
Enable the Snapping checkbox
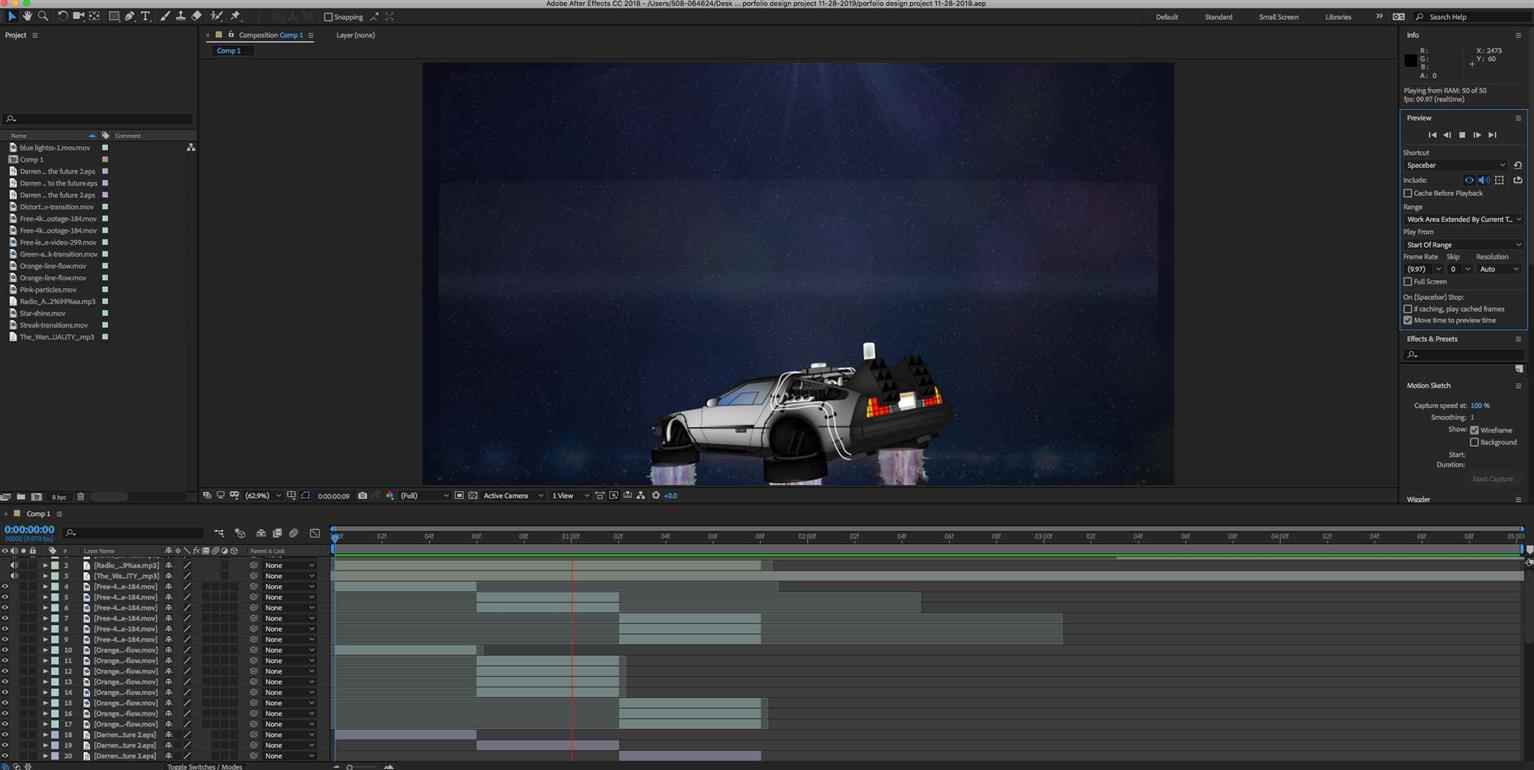click(328, 17)
